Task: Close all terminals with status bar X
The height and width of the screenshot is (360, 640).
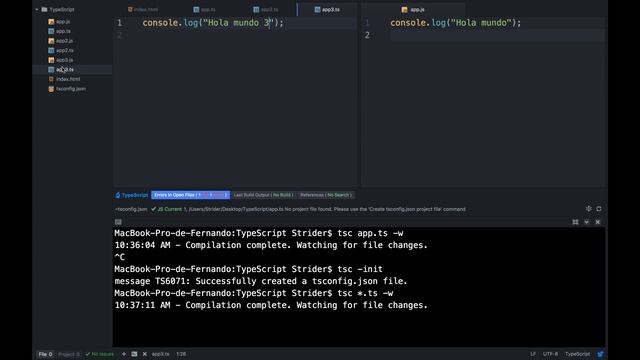Action: coord(144,354)
